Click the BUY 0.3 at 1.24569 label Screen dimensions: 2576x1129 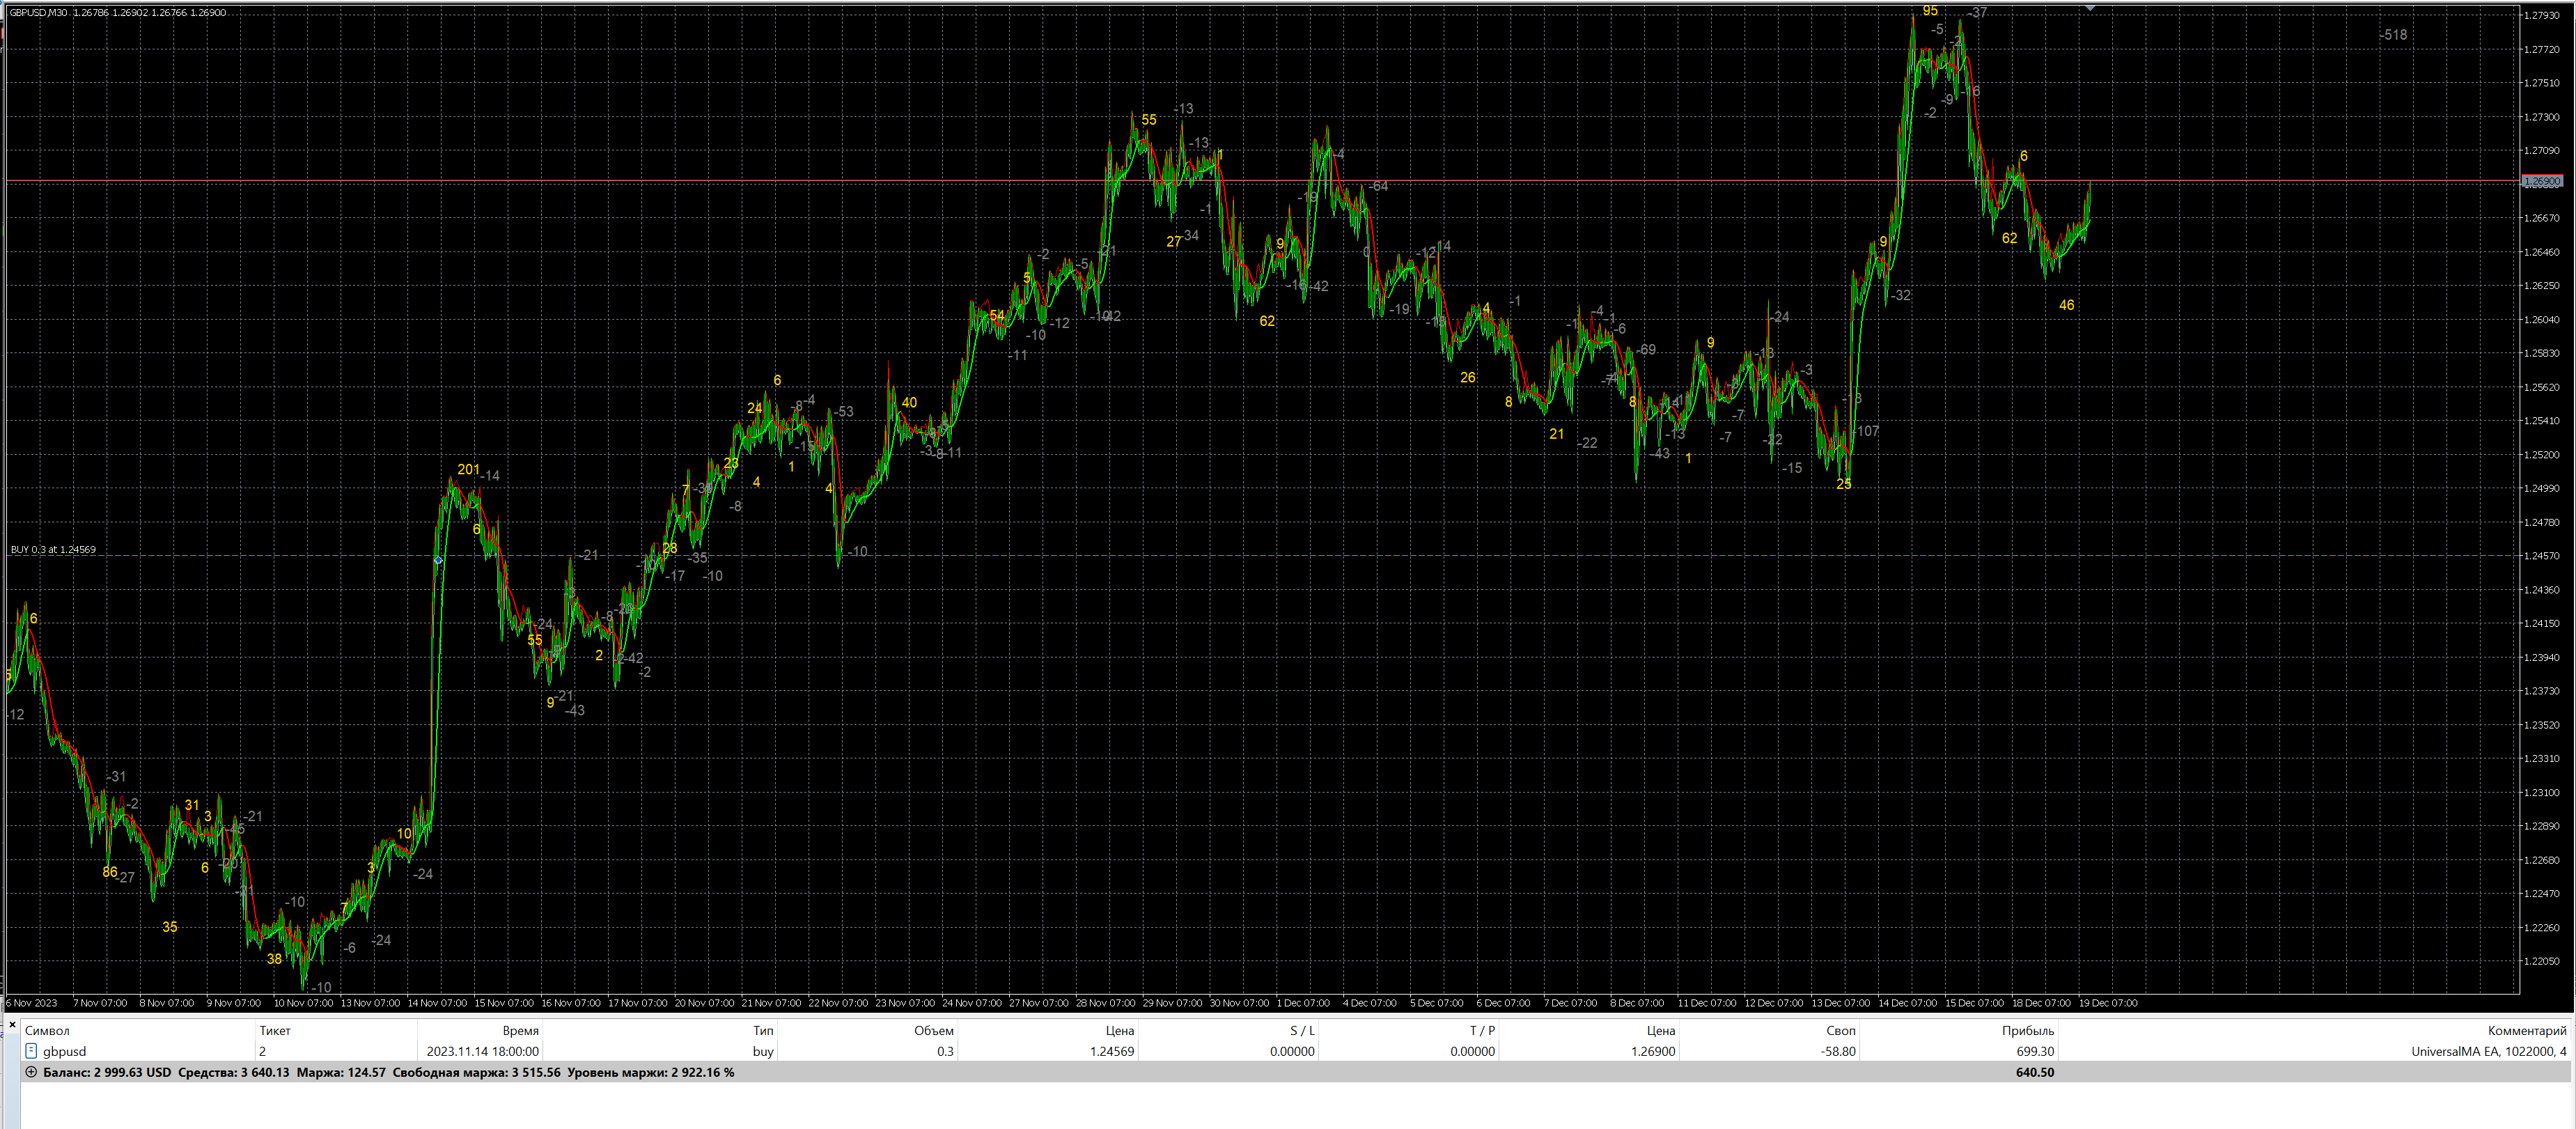click(53, 549)
